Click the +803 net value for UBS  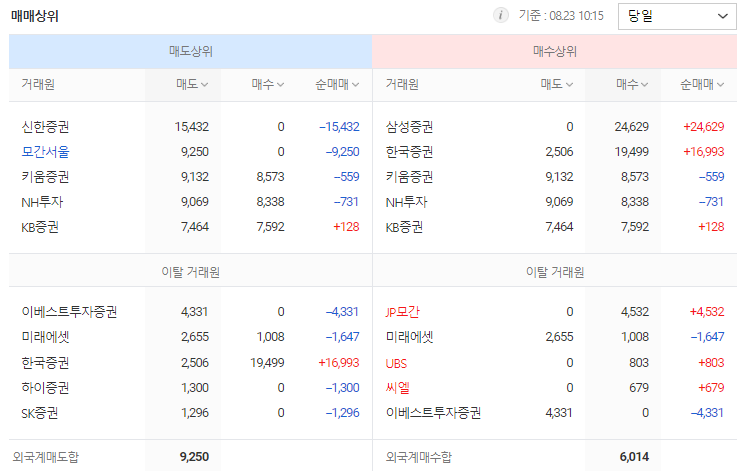(x=711, y=363)
